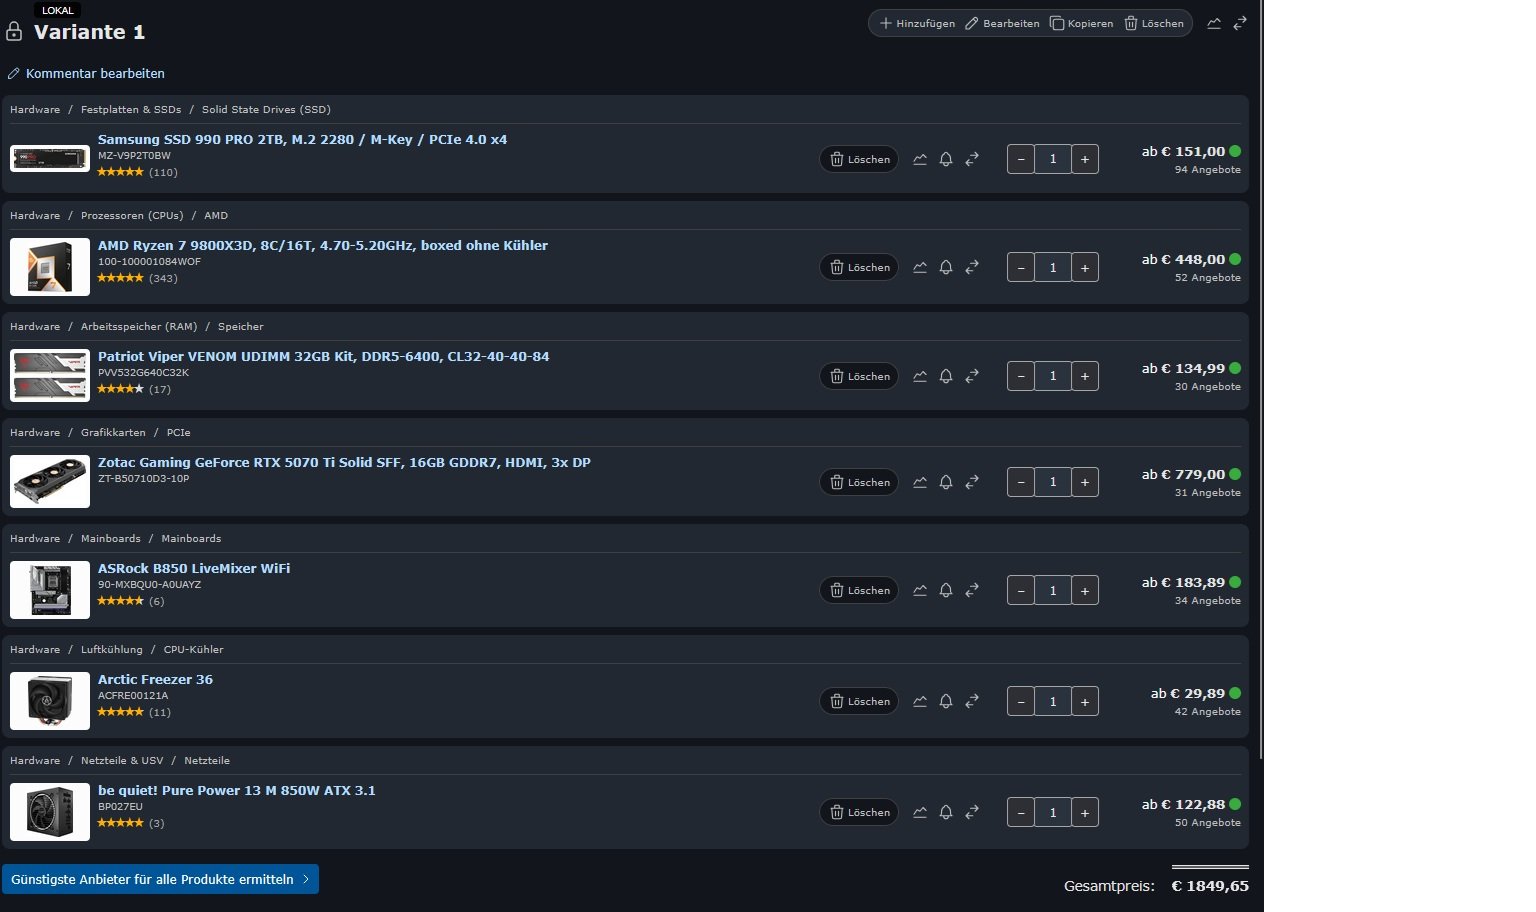Open Zotac Gaming GeForce RTX 5070 Ti link
The width and height of the screenshot is (1536, 912).
344,462
